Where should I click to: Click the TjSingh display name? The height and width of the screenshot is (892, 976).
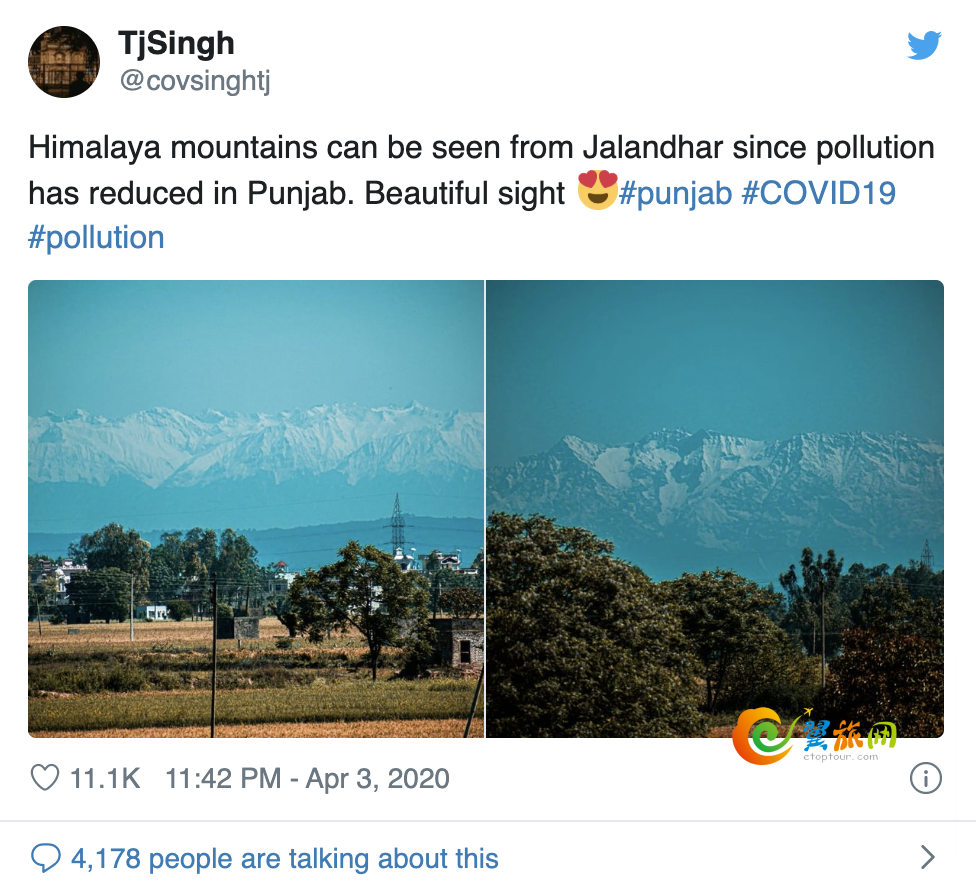tap(176, 44)
